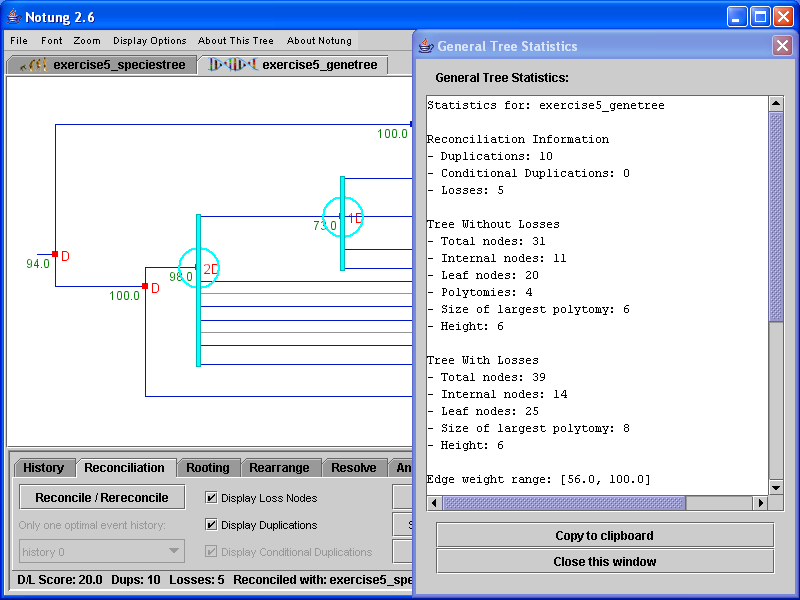The width and height of the screenshot is (800, 600).
Task: Click Java icon in Notung title bar
Action: tap(13, 17)
